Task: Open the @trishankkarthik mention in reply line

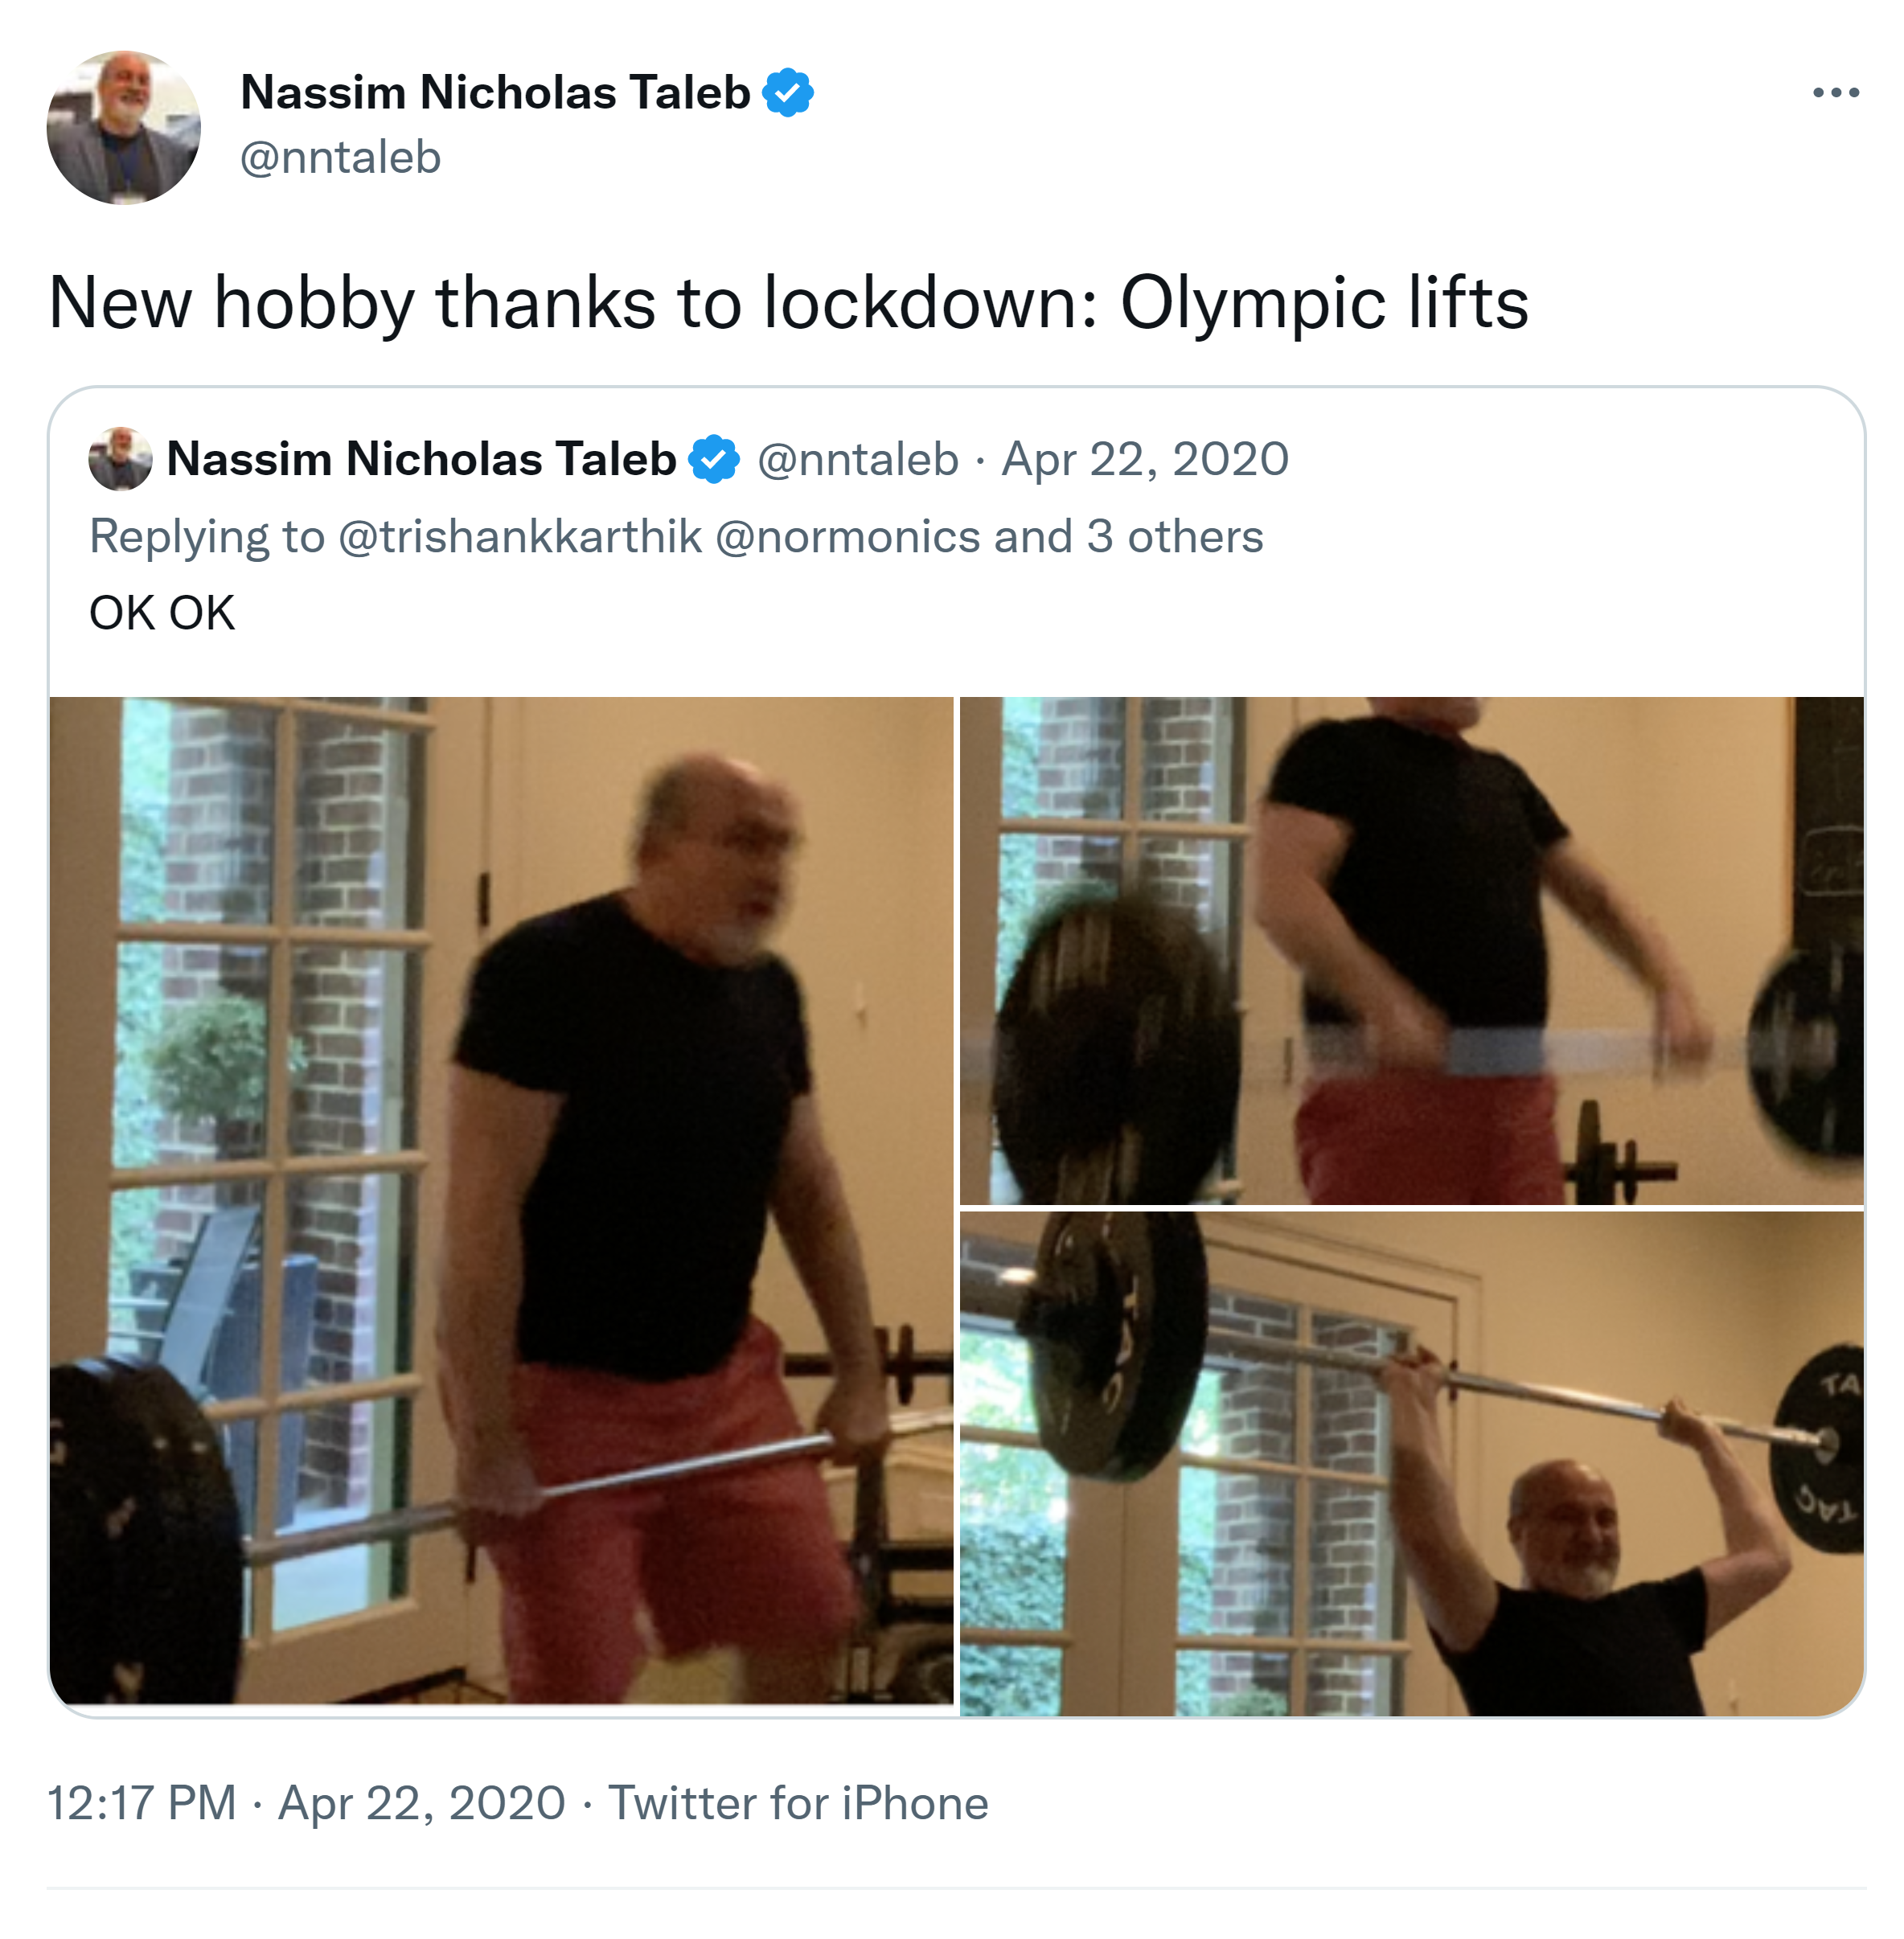Action: 520,536
